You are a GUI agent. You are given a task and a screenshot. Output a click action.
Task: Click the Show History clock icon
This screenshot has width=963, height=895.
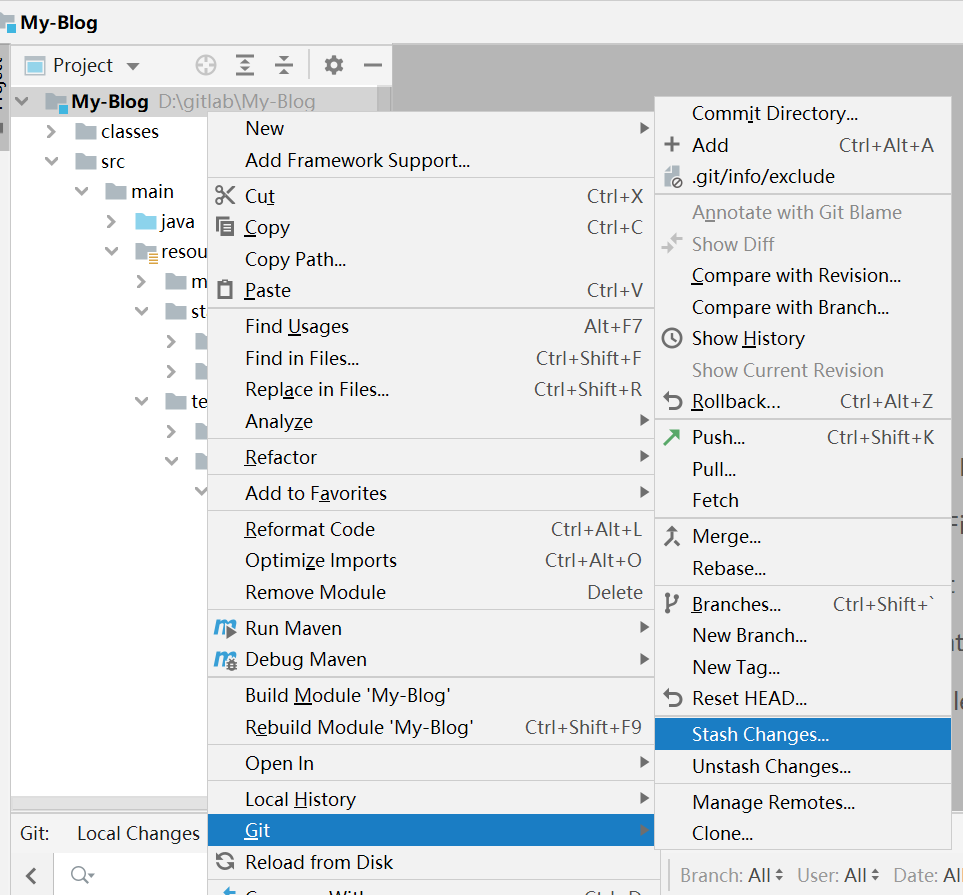pyautogui.click(x=673, y=339)
